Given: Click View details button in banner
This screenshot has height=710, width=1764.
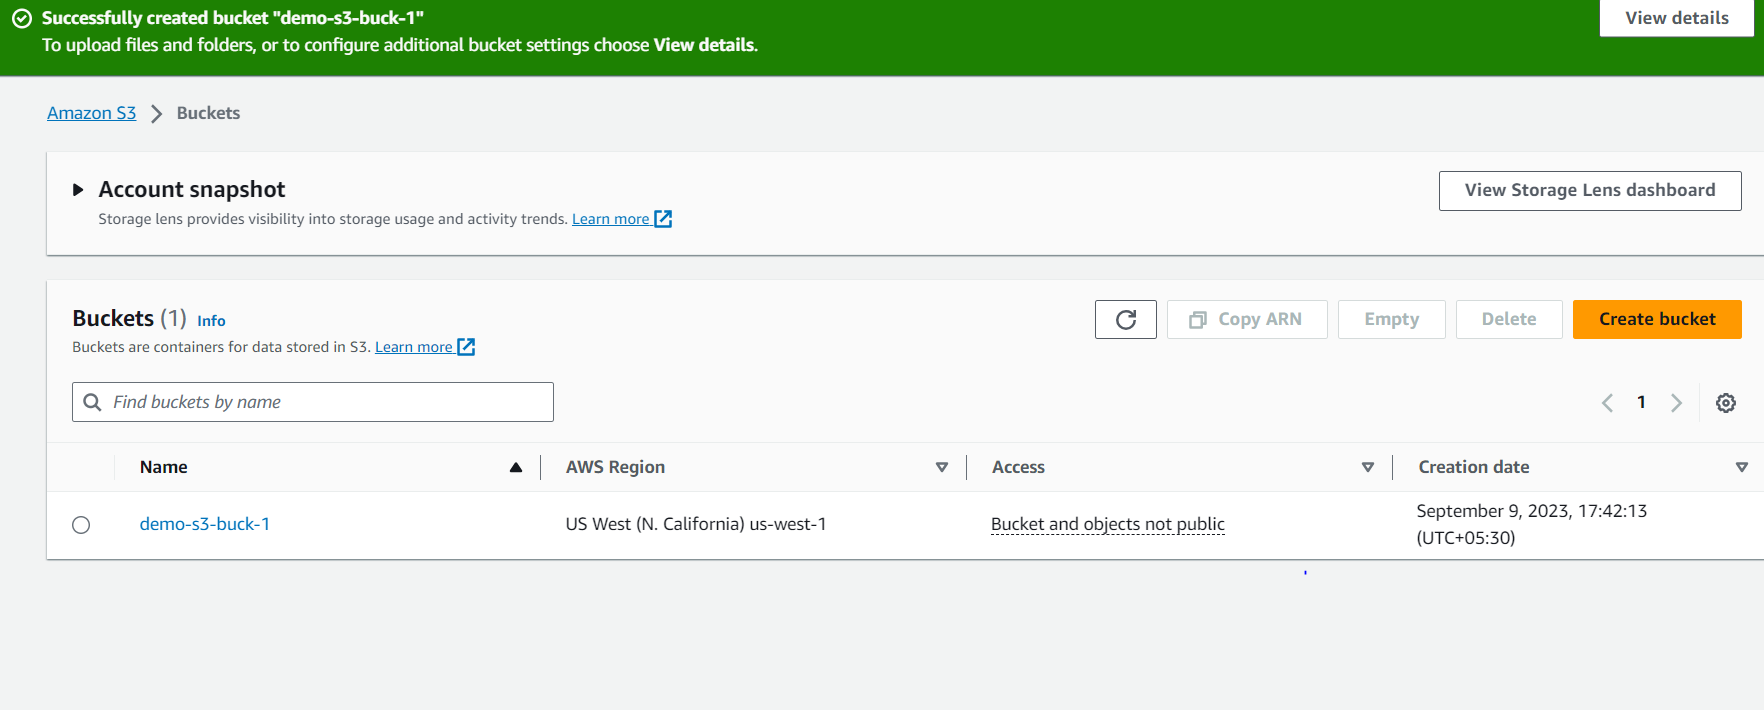Looking at the screenshot, I should click(x=1677, y=18).
